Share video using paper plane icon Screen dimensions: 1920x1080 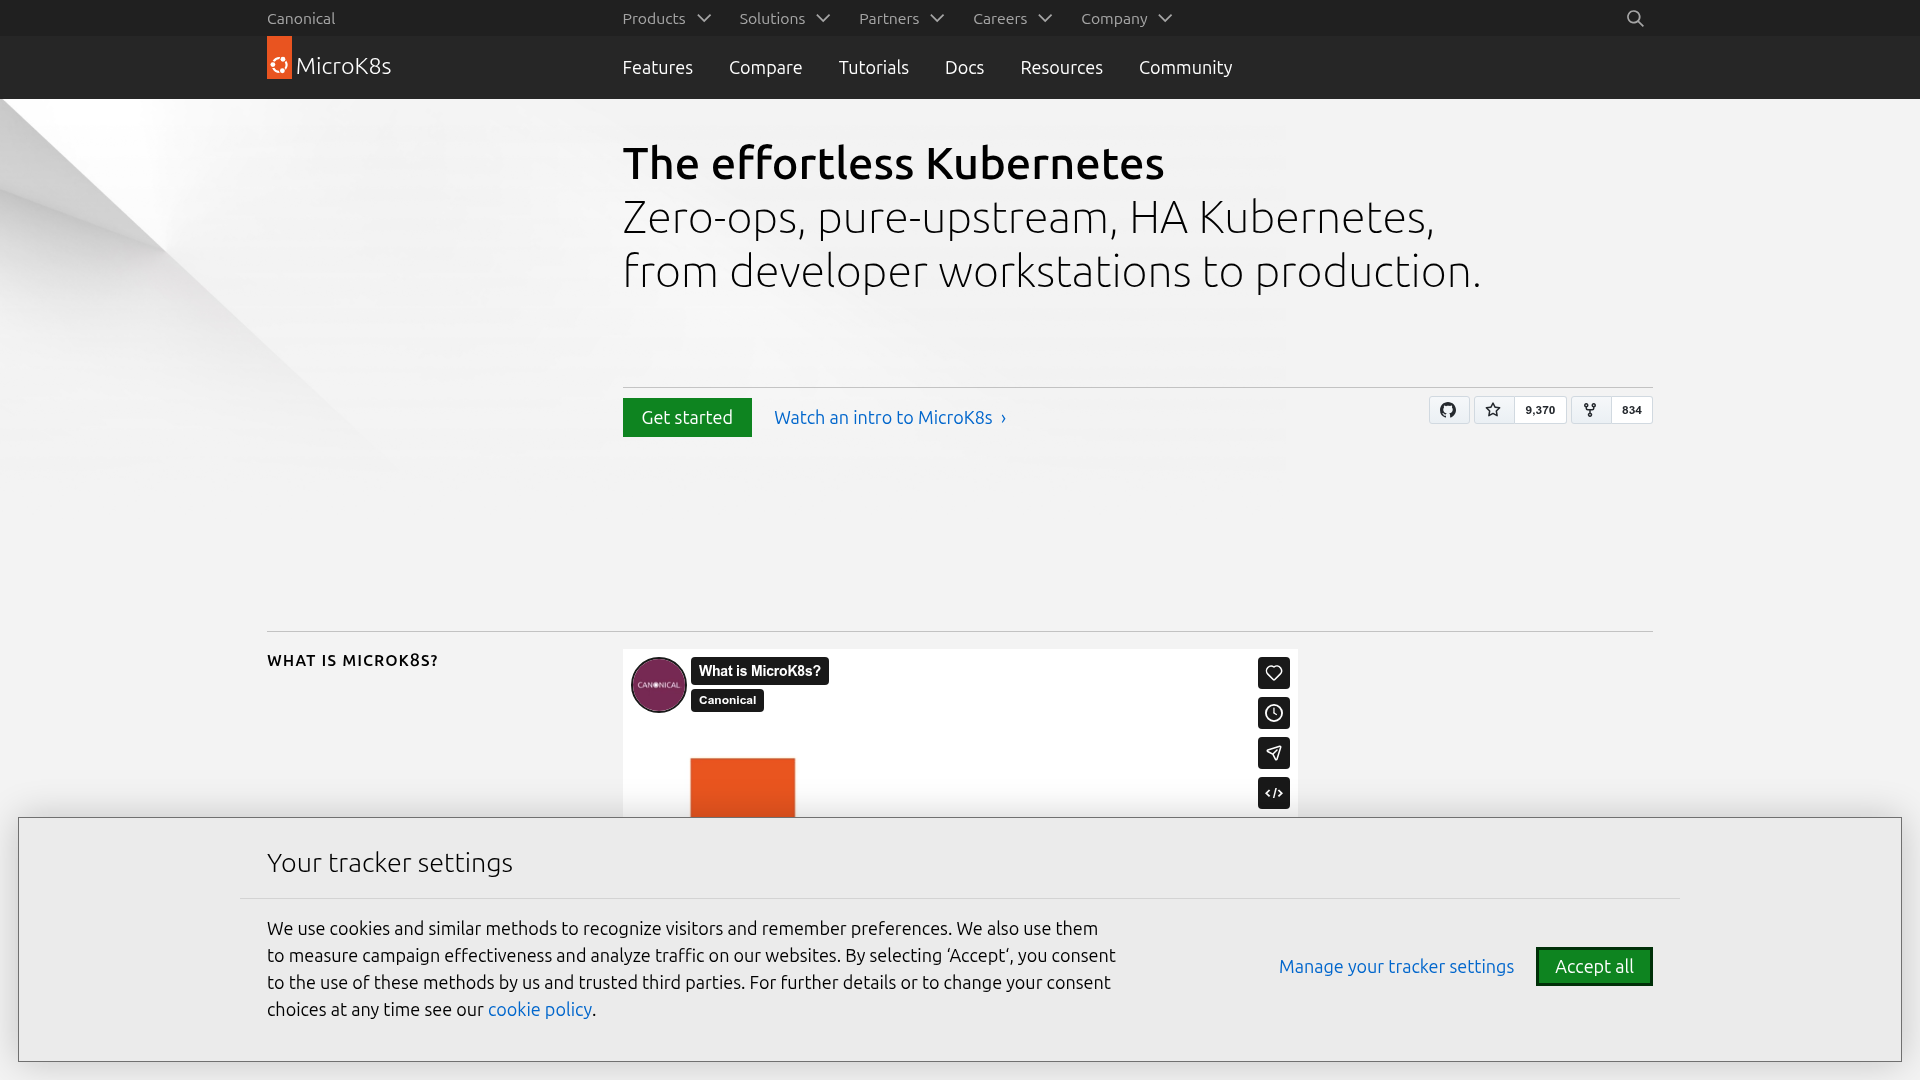coord(1273,753)
